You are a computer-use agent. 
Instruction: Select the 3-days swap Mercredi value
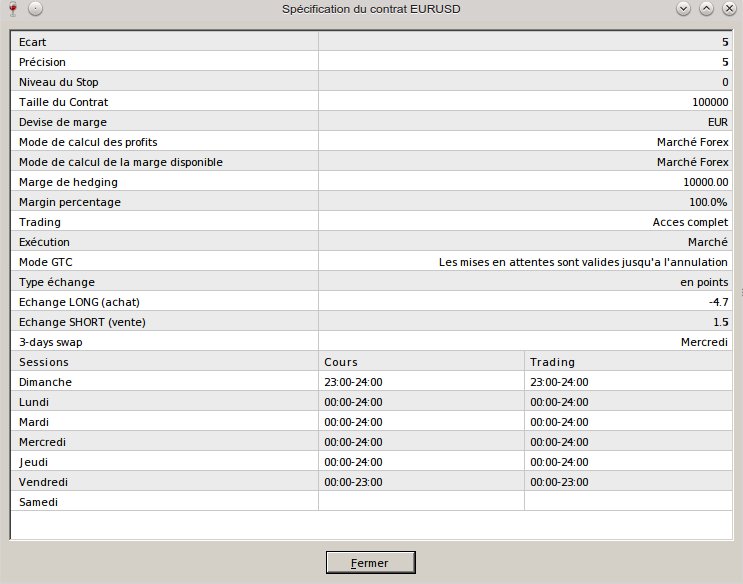704,342
